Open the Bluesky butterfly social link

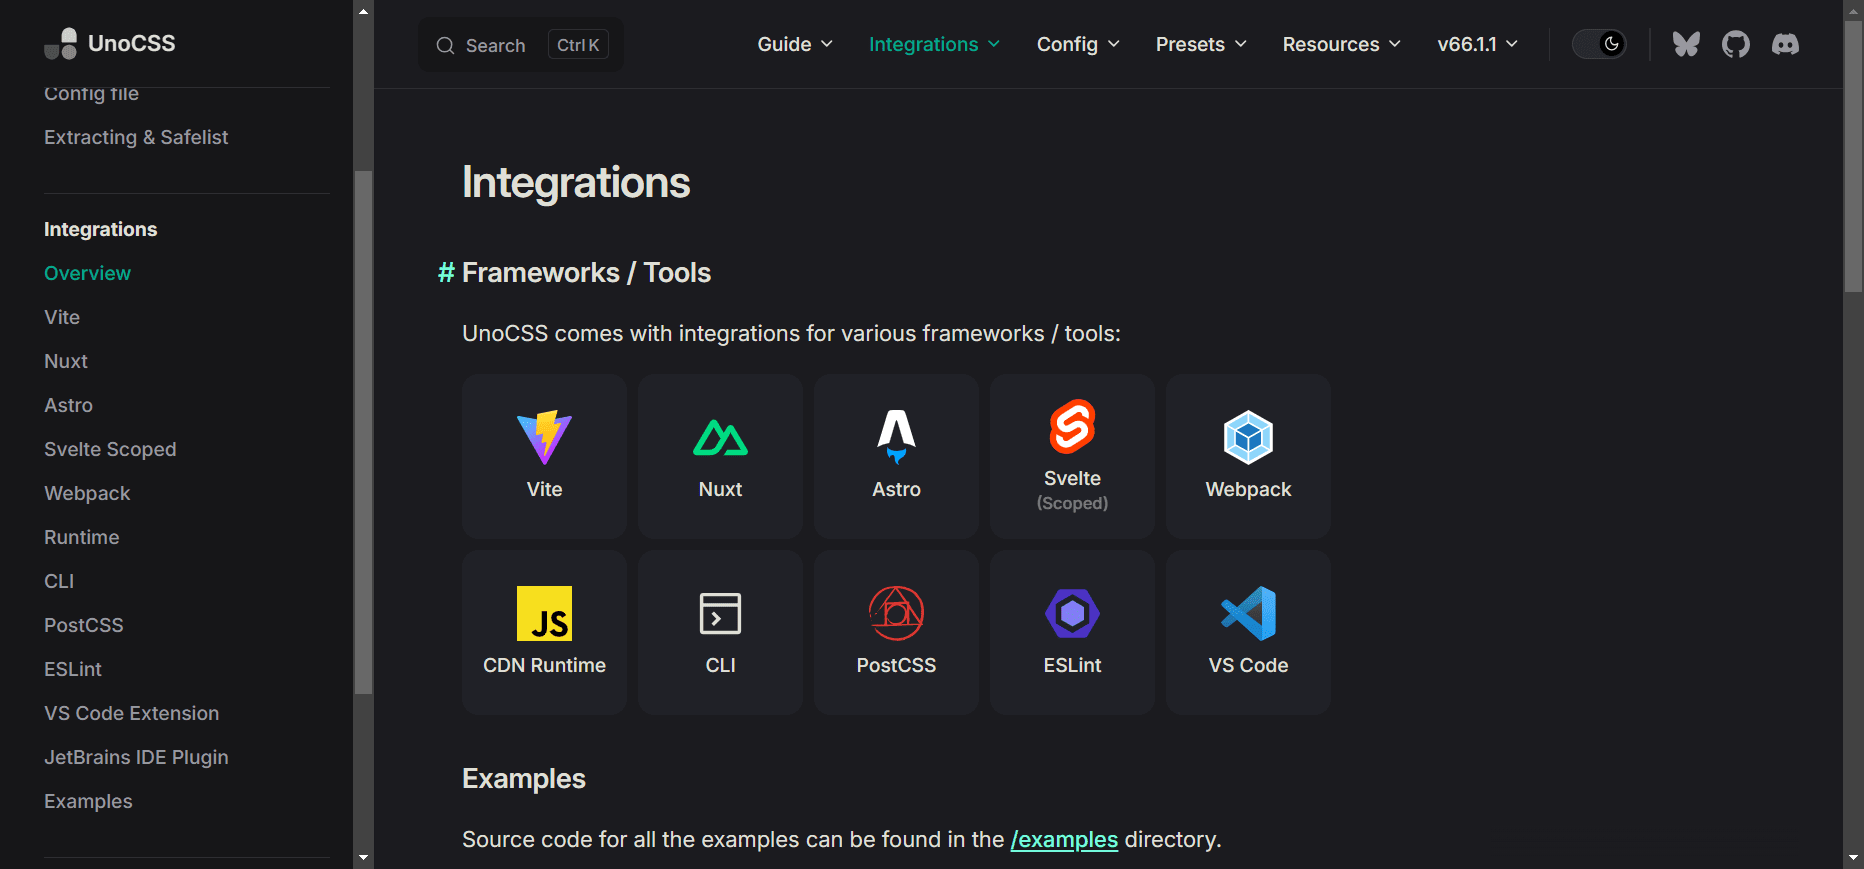click(x=1686, y=44)
